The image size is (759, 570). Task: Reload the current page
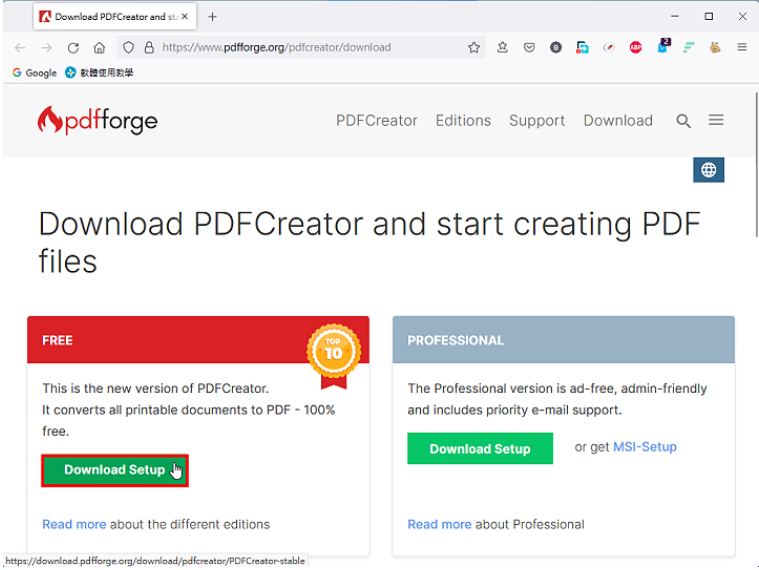point(73,47)
